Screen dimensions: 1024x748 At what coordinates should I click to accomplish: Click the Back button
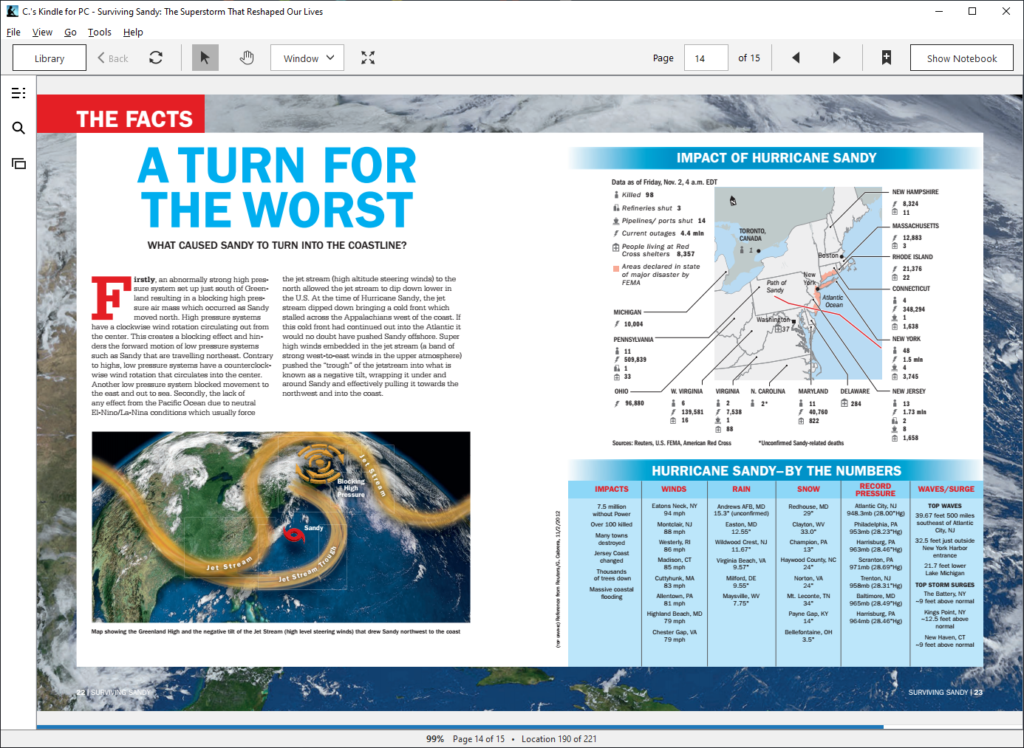click(x=113, y=57)
